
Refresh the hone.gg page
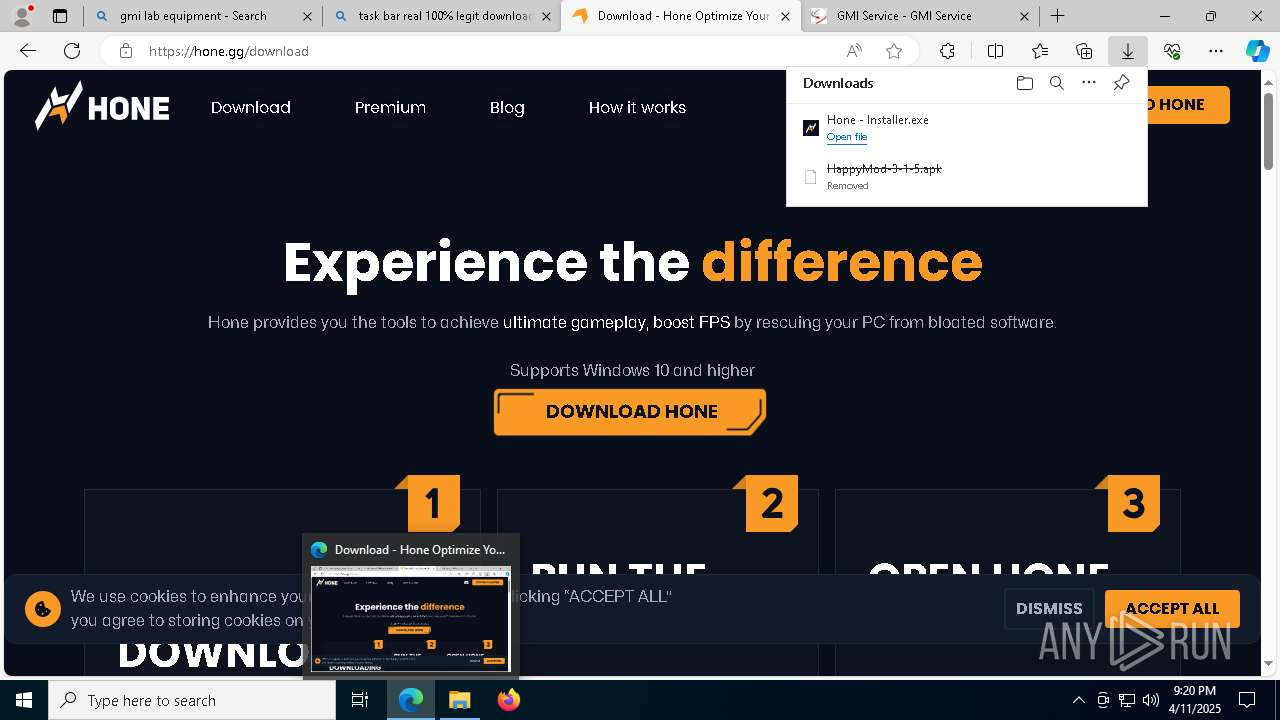(x=72, y=51)
